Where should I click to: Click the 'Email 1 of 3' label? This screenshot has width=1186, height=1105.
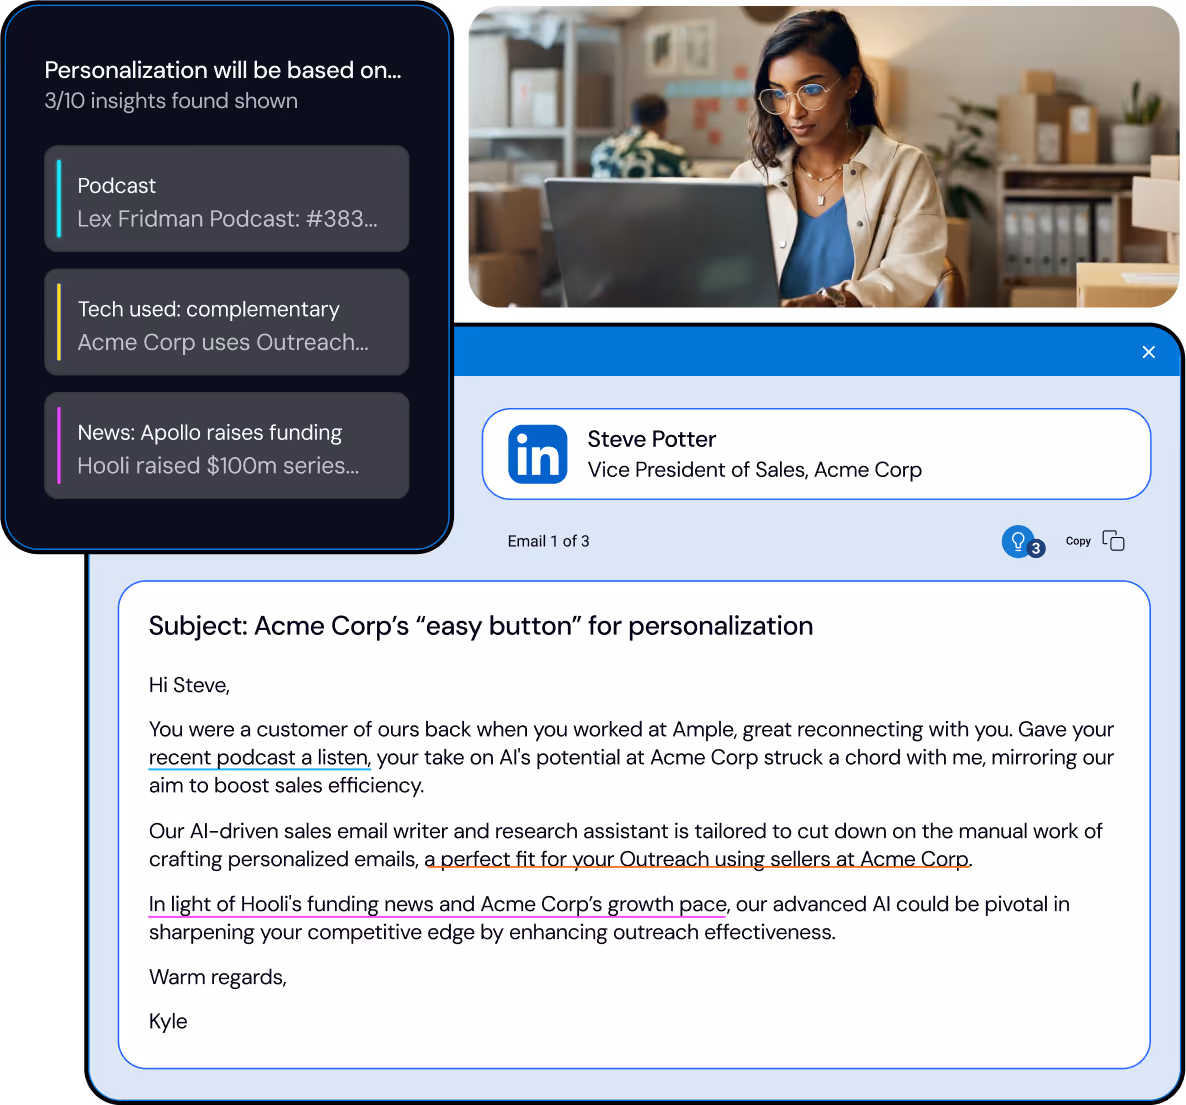(548, 541)
